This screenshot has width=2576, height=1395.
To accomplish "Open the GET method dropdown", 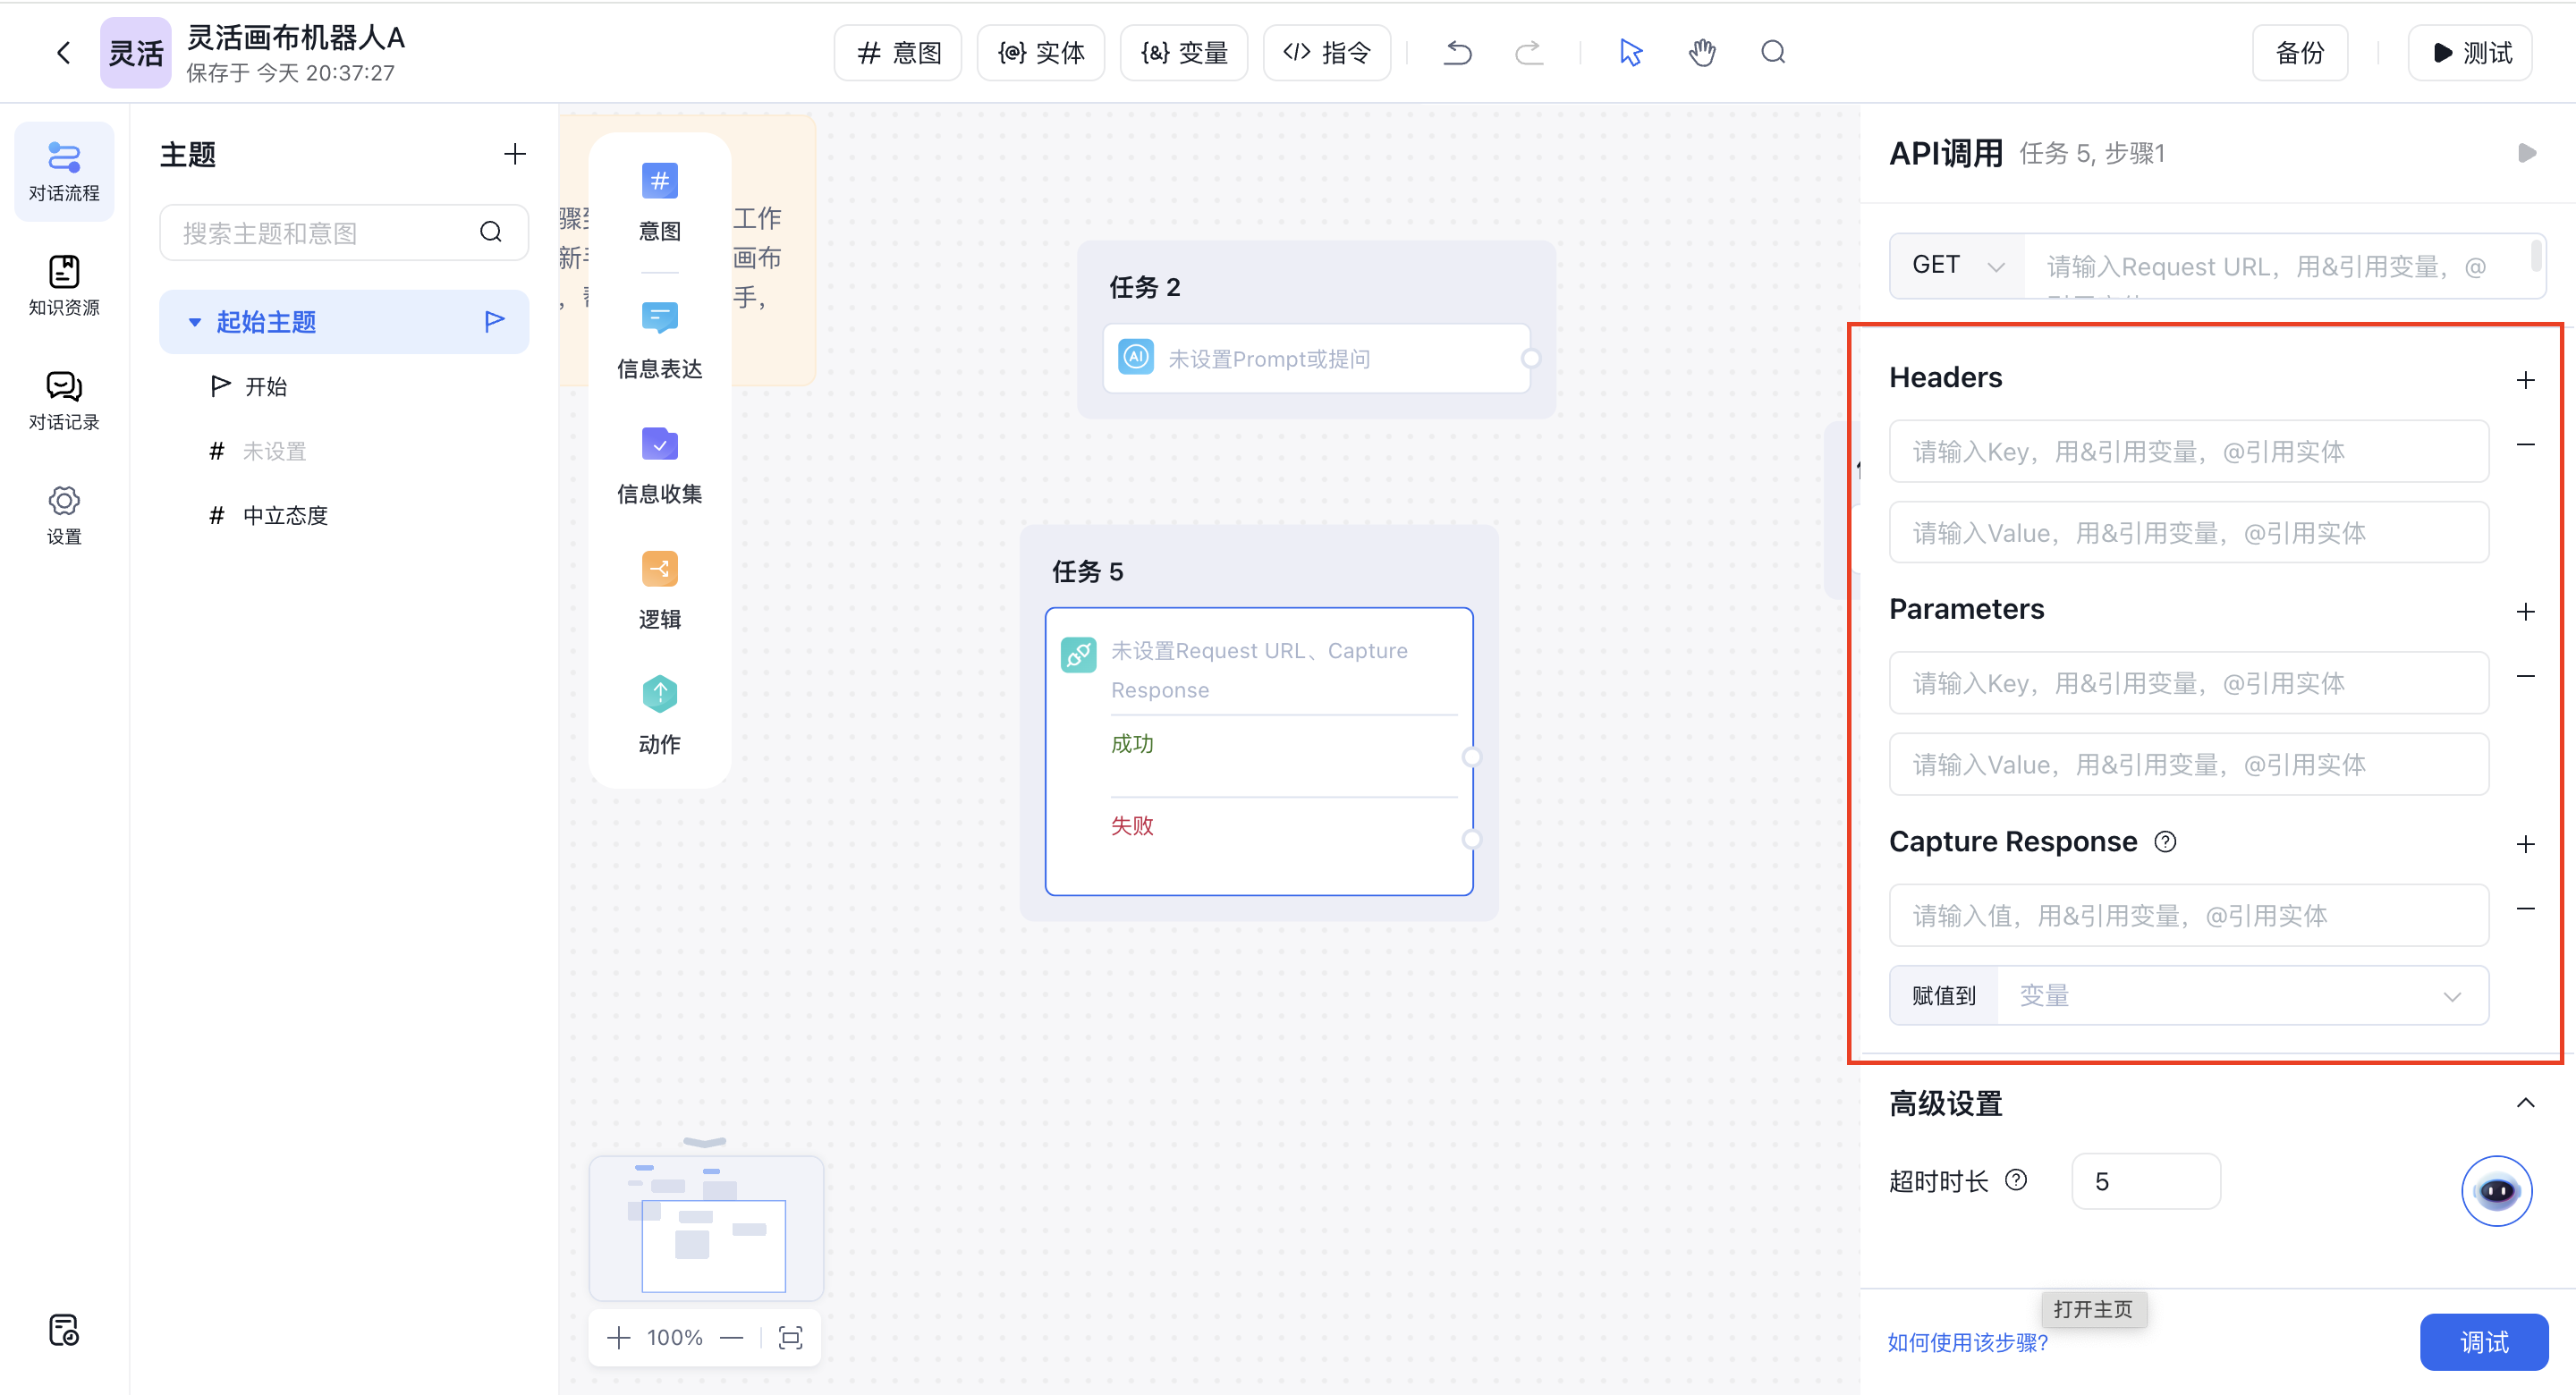I will (x=1956, y=266).
